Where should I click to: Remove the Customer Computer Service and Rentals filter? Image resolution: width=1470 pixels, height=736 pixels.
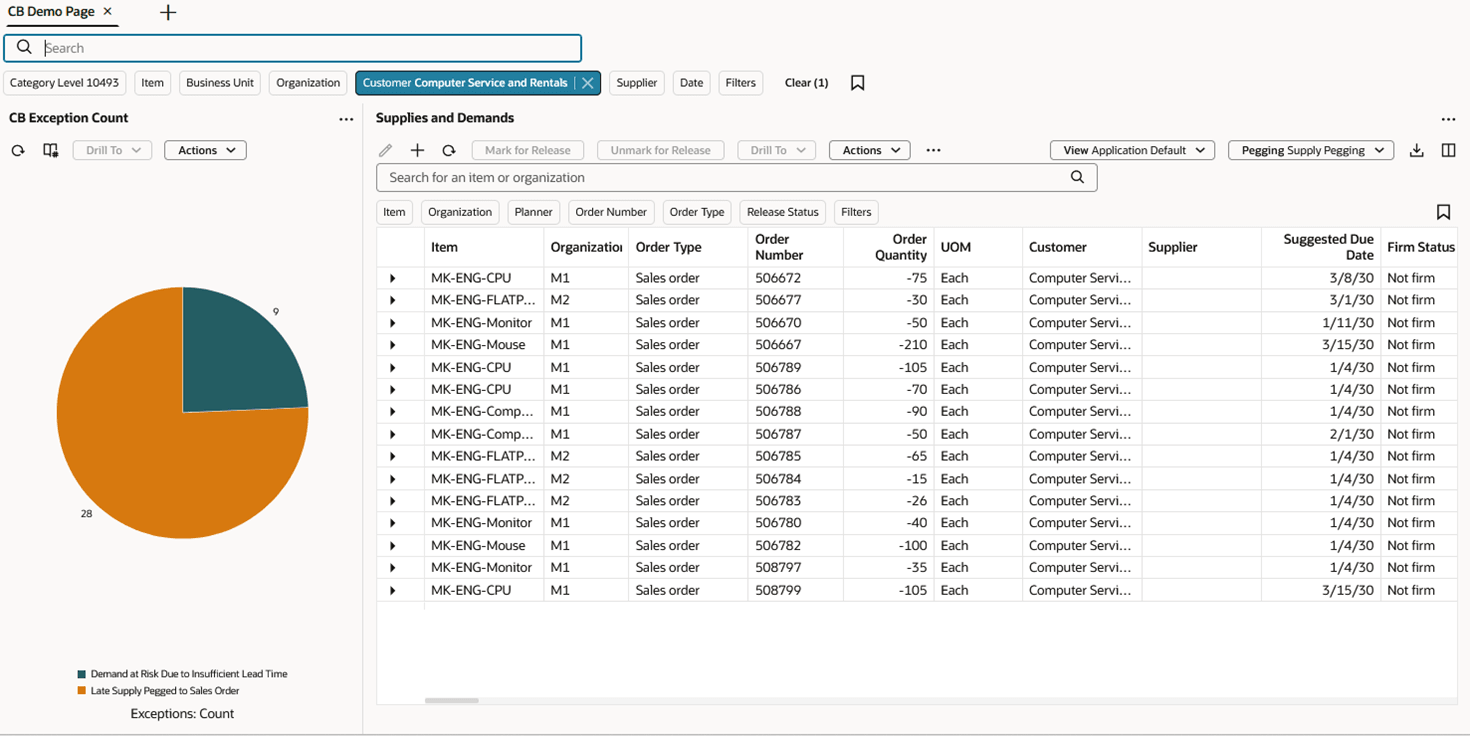point(588,83)
